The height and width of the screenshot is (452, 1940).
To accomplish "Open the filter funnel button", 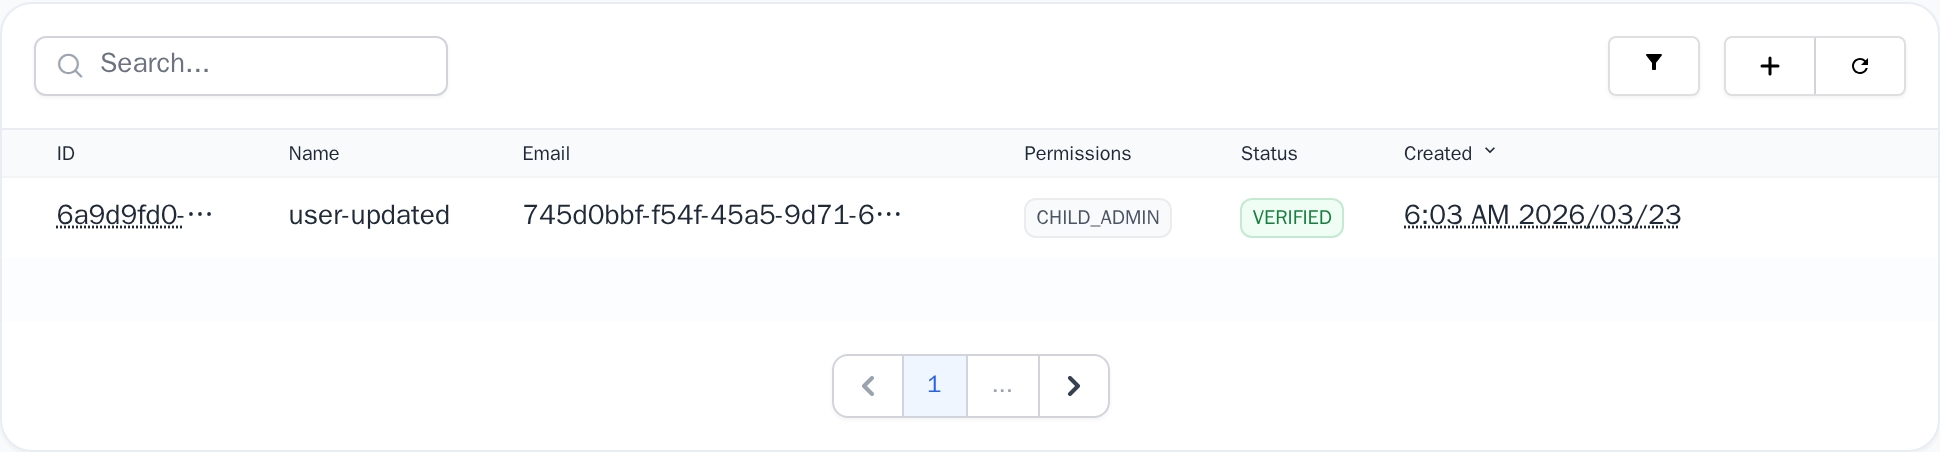I will coord(1653,66).
